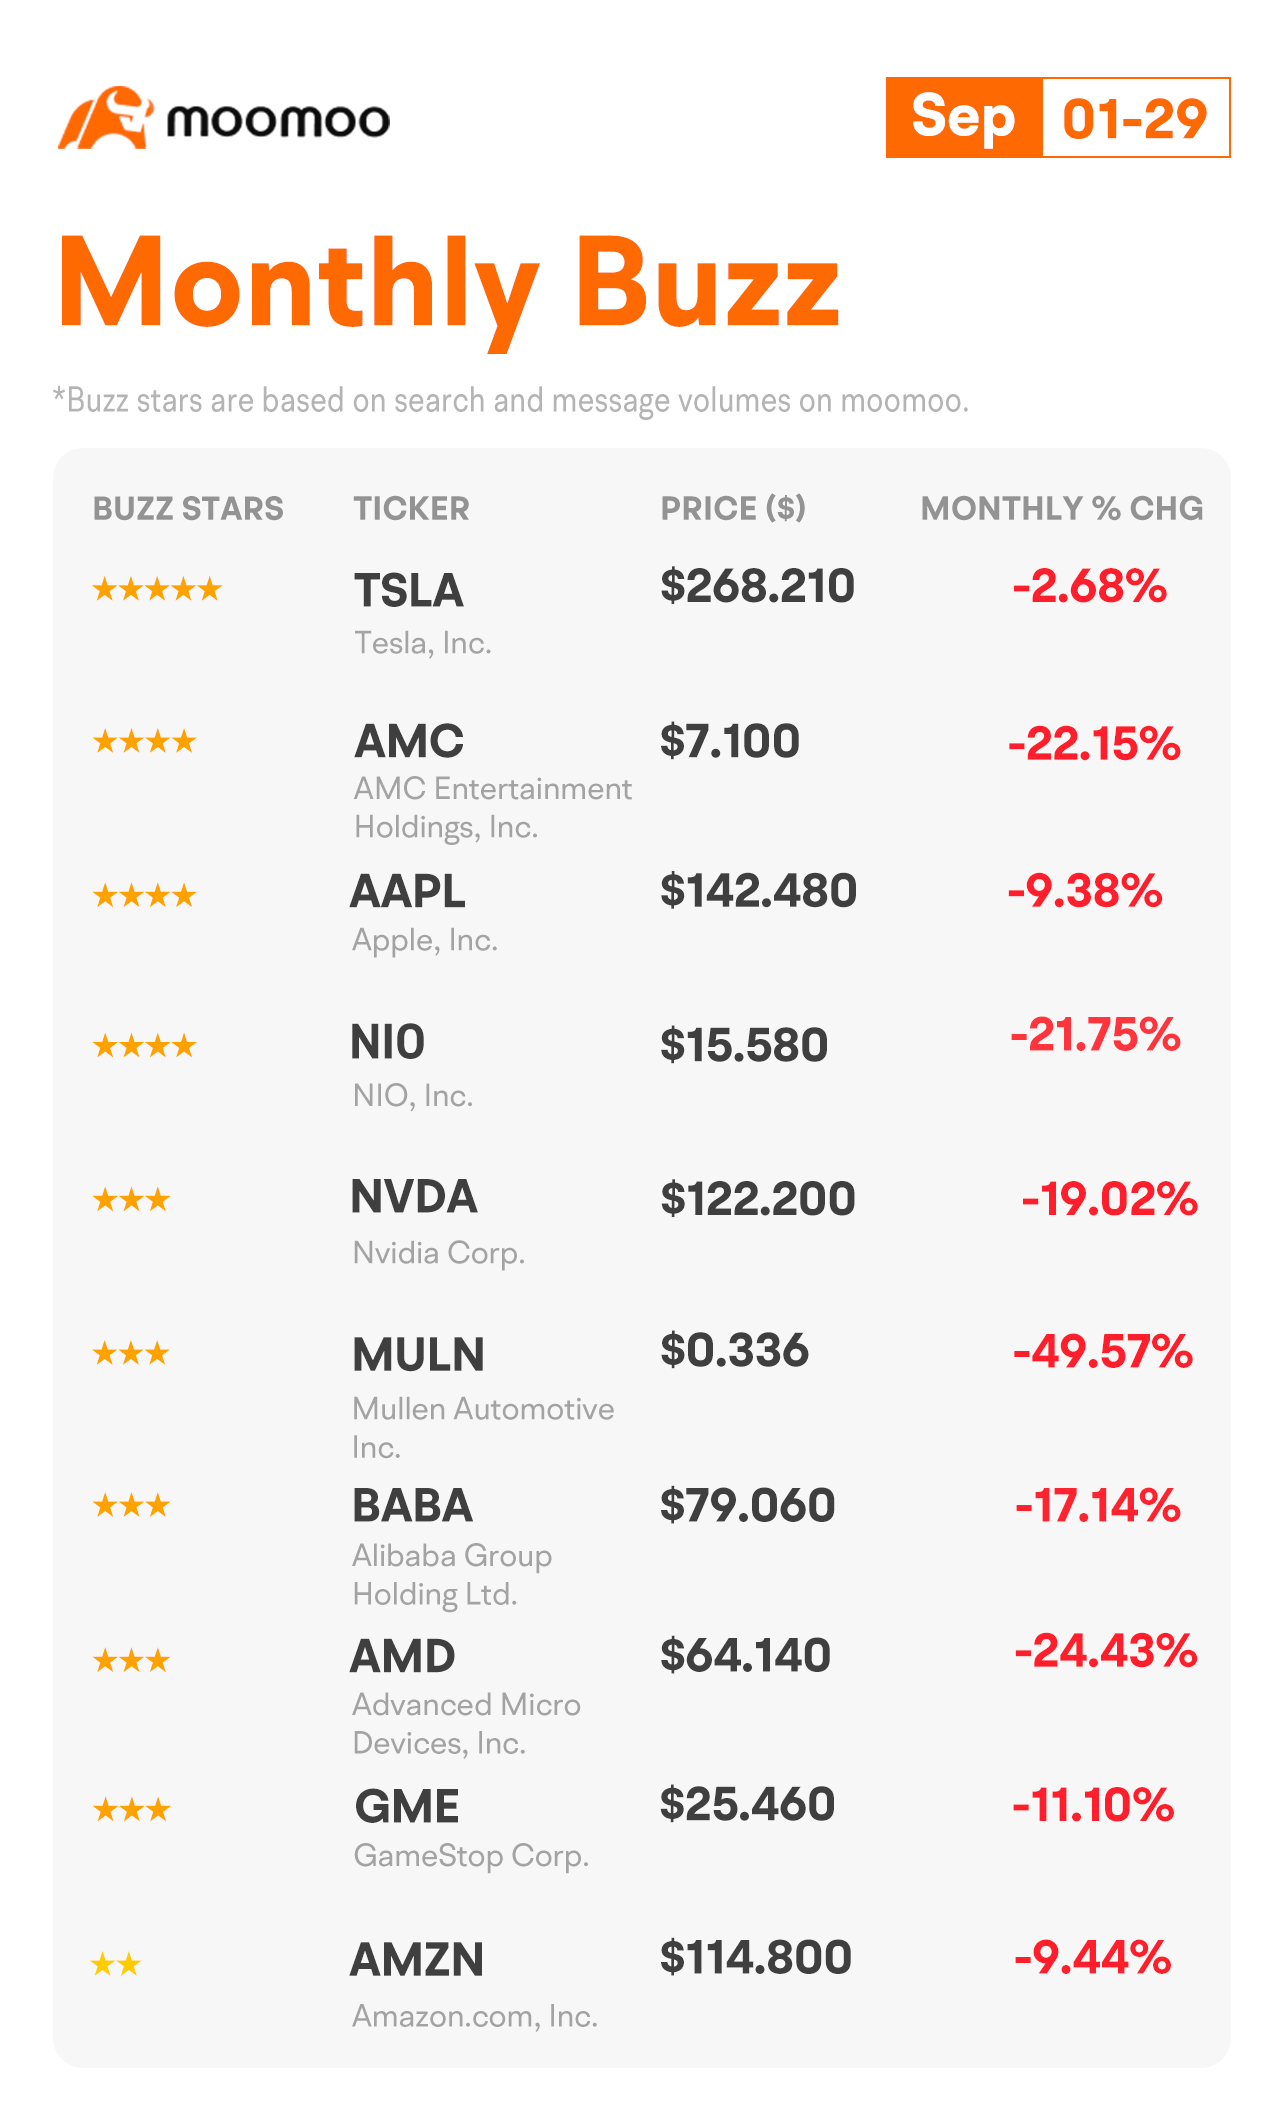The width and height of the screenshot is (1280, 2121).
Task: Click the PRICE ($) column header
Action: (733, 508)
